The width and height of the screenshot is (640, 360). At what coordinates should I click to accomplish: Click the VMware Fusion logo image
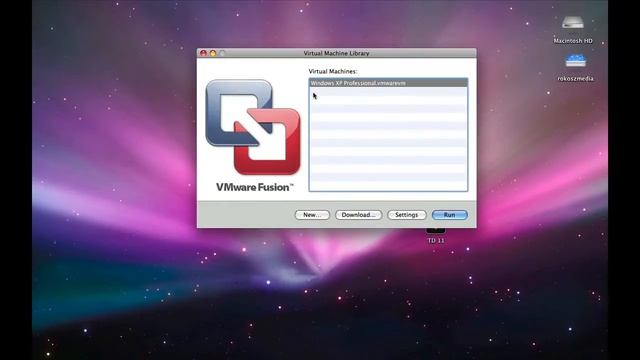[253, 127]
